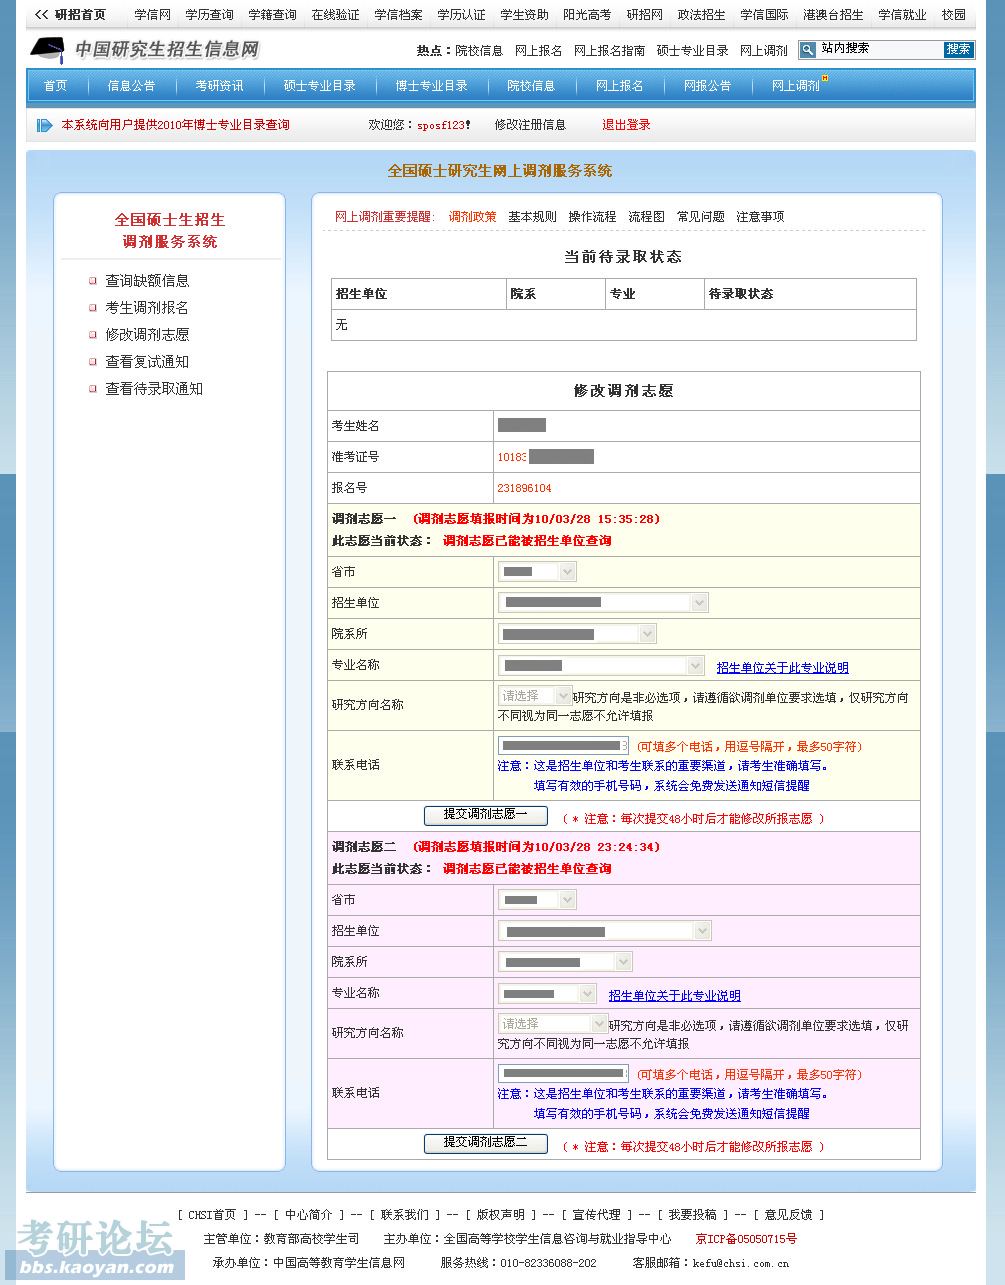This screenshot has height=1285, width=1005.
Task: Click the graduation cap site logo
Action: [x=47, y=49]
